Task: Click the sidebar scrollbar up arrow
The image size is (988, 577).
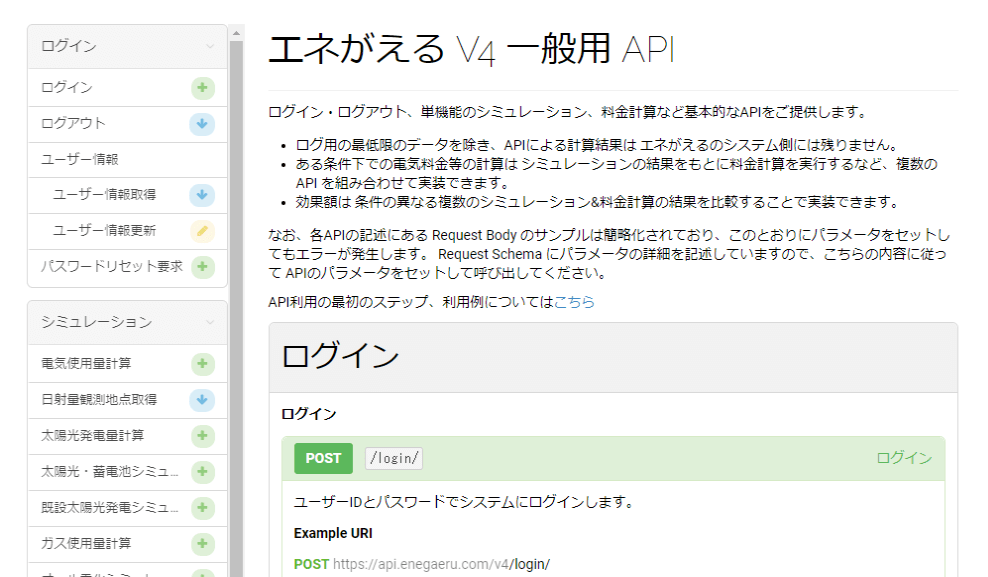Action: (x=236, y=33)
